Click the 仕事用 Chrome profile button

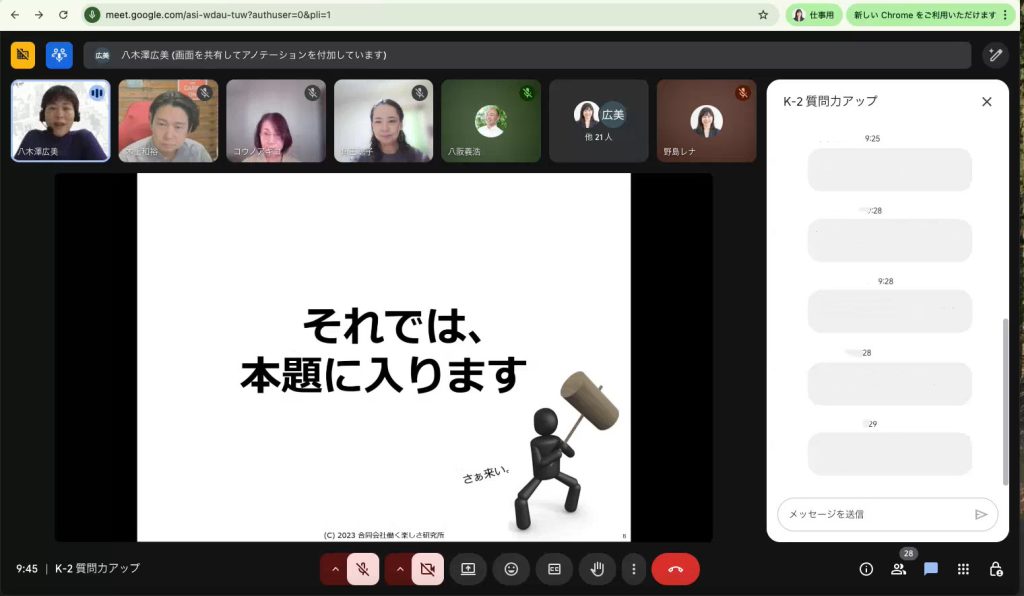pos(814,15)
